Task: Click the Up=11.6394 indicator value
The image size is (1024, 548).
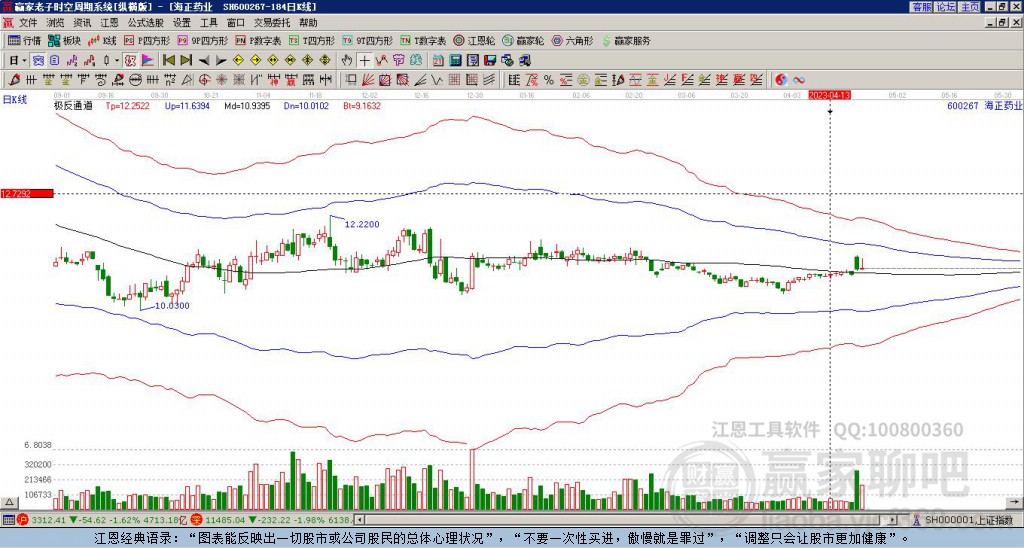Action: click(187, 105)
